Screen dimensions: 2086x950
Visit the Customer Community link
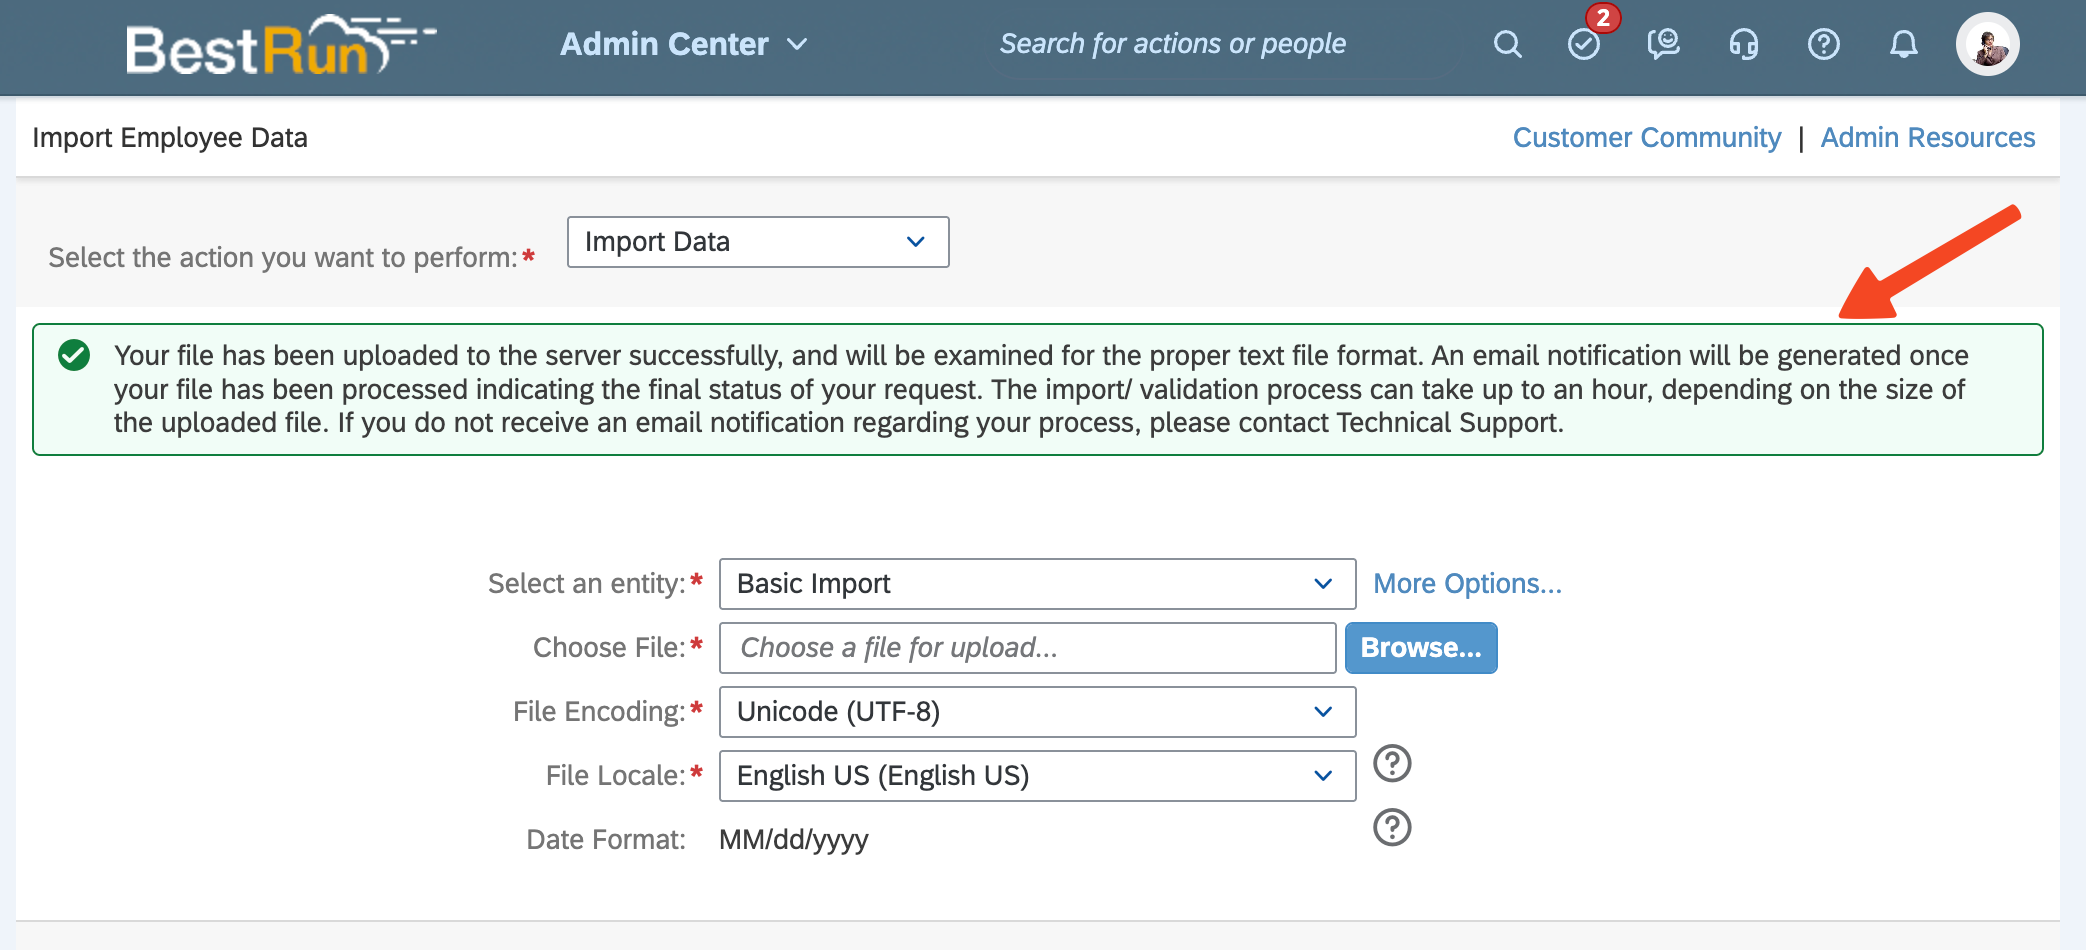pyautogui.click(x=1646, y=138)
